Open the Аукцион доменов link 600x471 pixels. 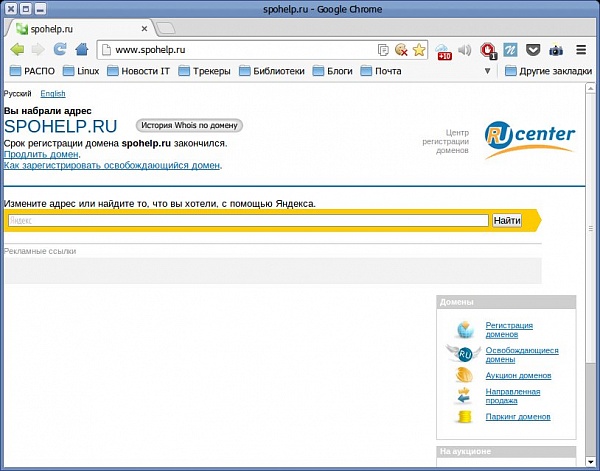click(x=518, y=376)
